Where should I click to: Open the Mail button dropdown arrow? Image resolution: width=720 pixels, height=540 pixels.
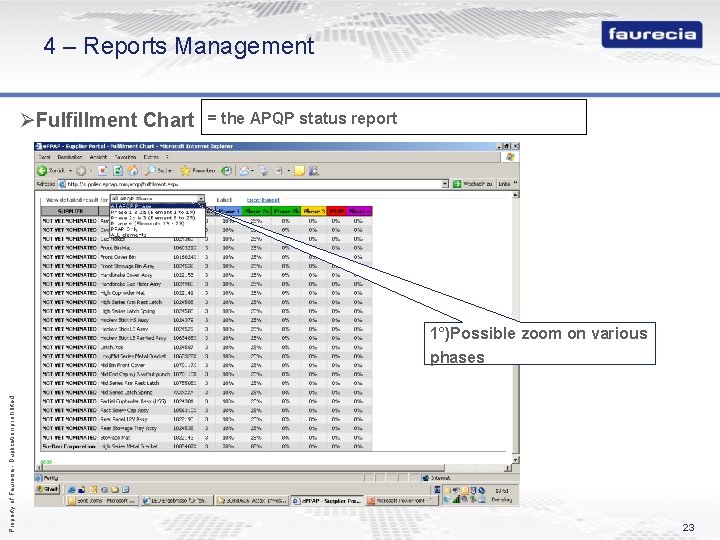(x=253, y=171)
